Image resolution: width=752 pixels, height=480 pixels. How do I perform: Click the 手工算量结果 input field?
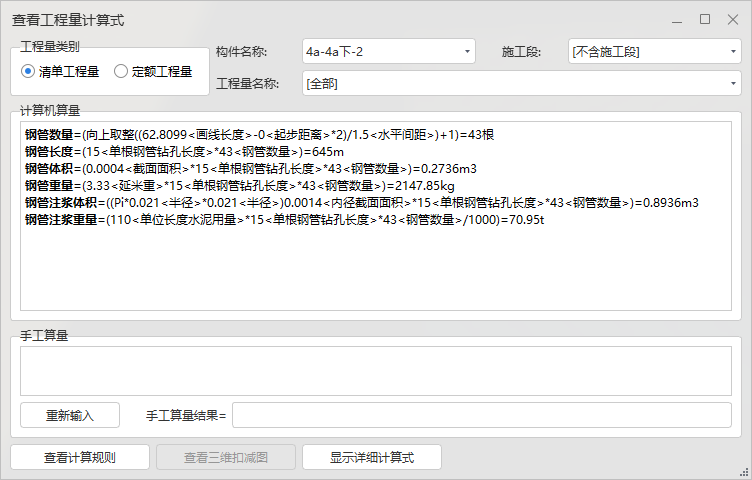click(482, 415)
